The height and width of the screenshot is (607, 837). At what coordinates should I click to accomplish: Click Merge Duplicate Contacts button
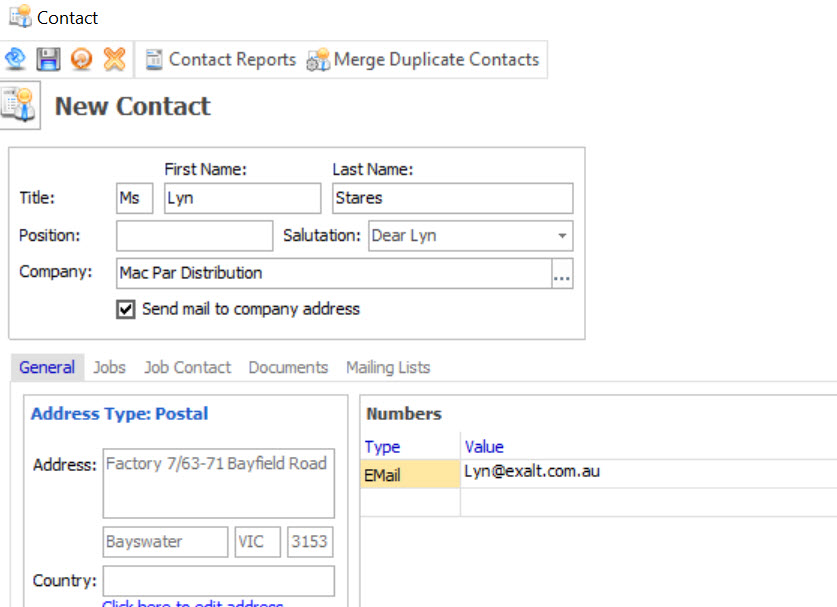(424, 60)
